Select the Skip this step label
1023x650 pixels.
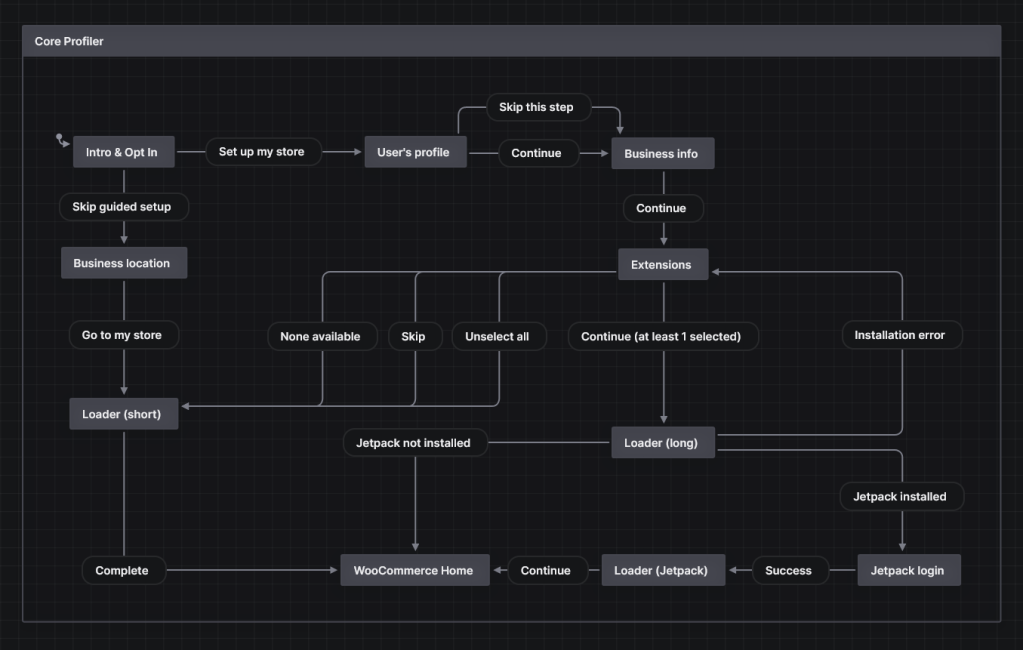click(x=538, y=107)
